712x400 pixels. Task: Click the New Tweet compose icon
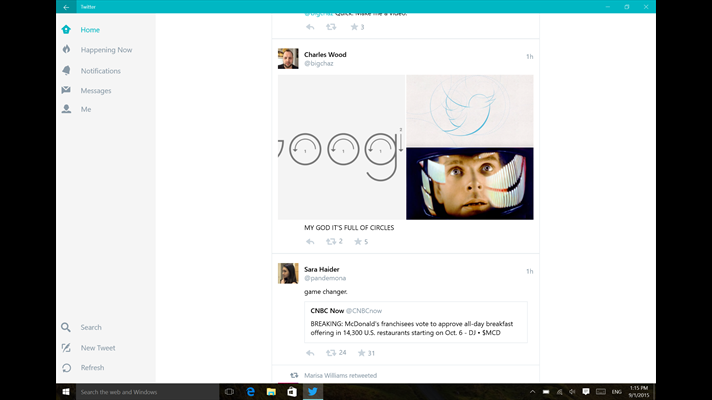pyautogui.click(x=66, y=348)
